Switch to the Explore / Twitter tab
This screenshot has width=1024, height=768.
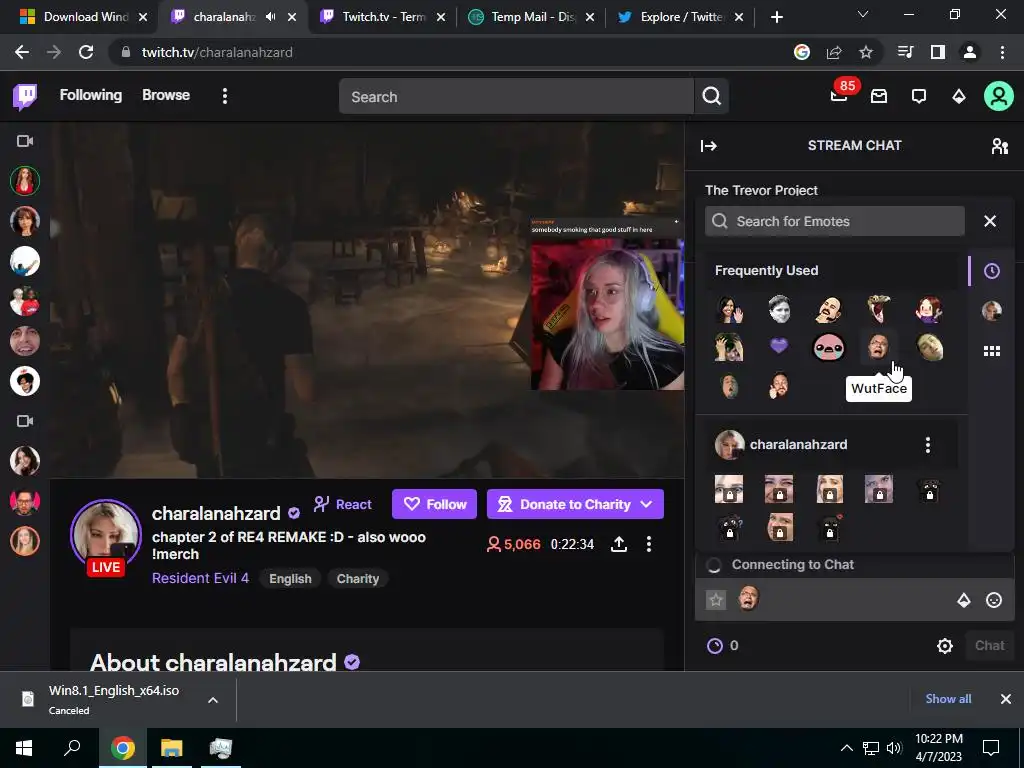[x=682, y=17]
